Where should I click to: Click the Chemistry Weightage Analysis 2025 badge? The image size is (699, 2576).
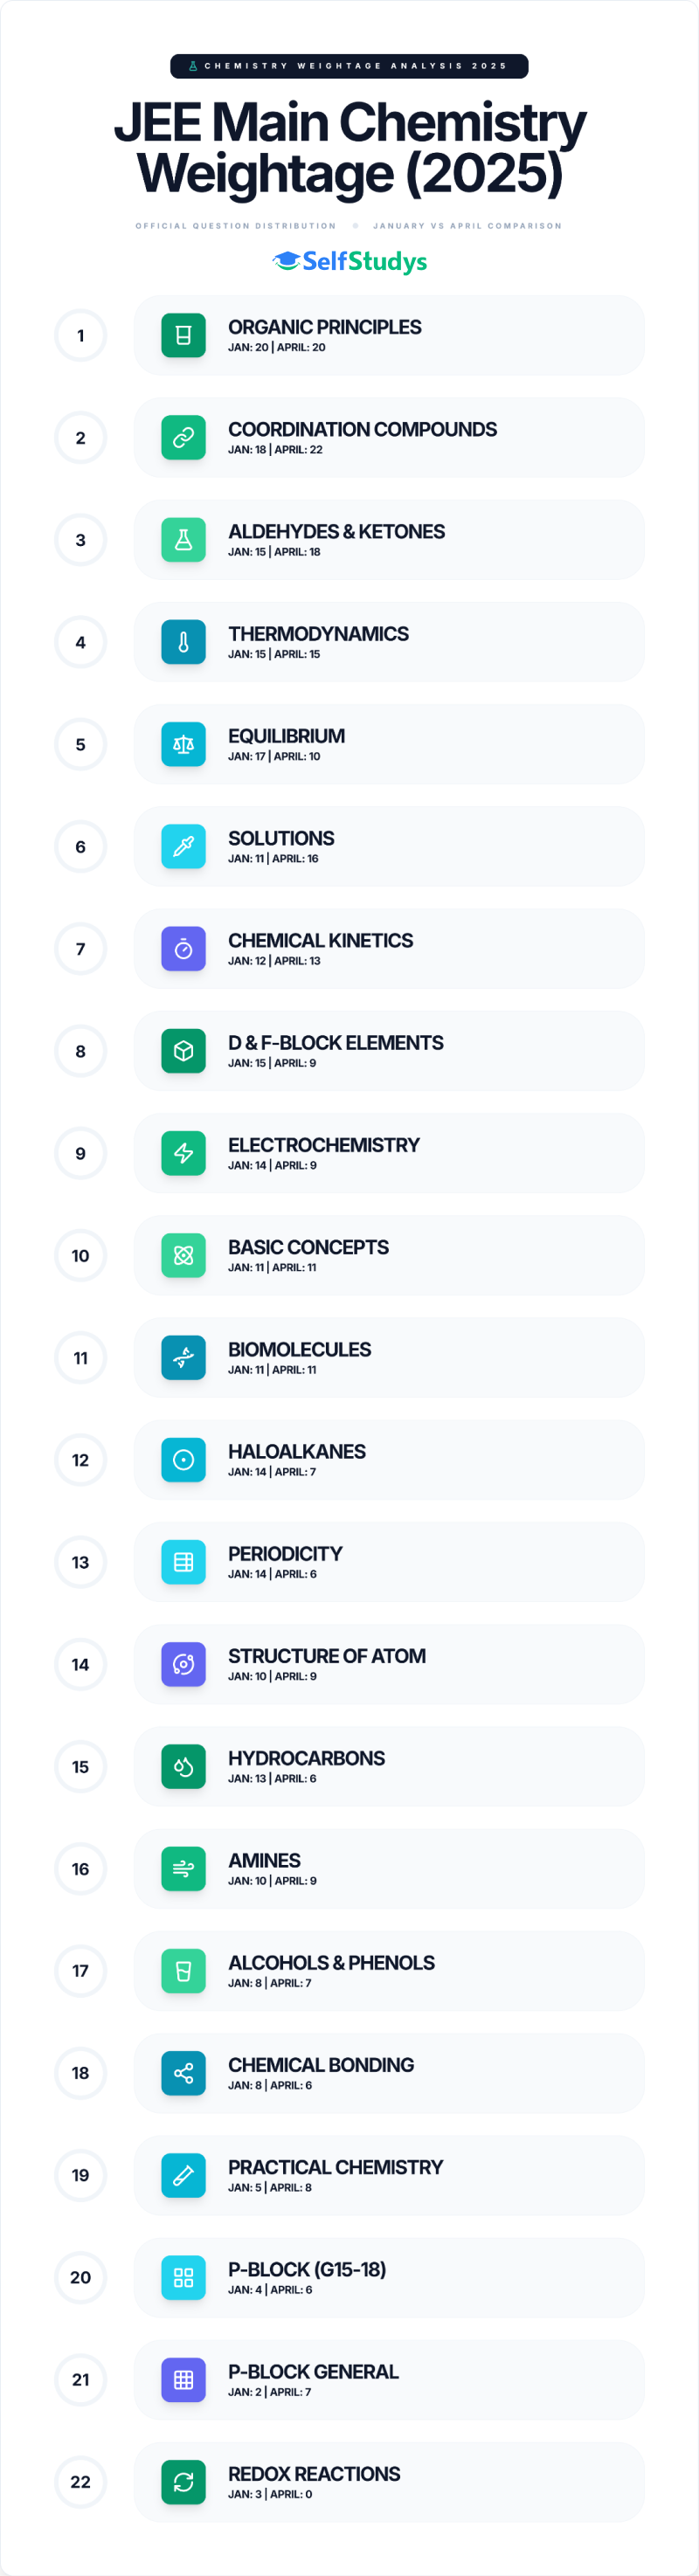[349, 66]
